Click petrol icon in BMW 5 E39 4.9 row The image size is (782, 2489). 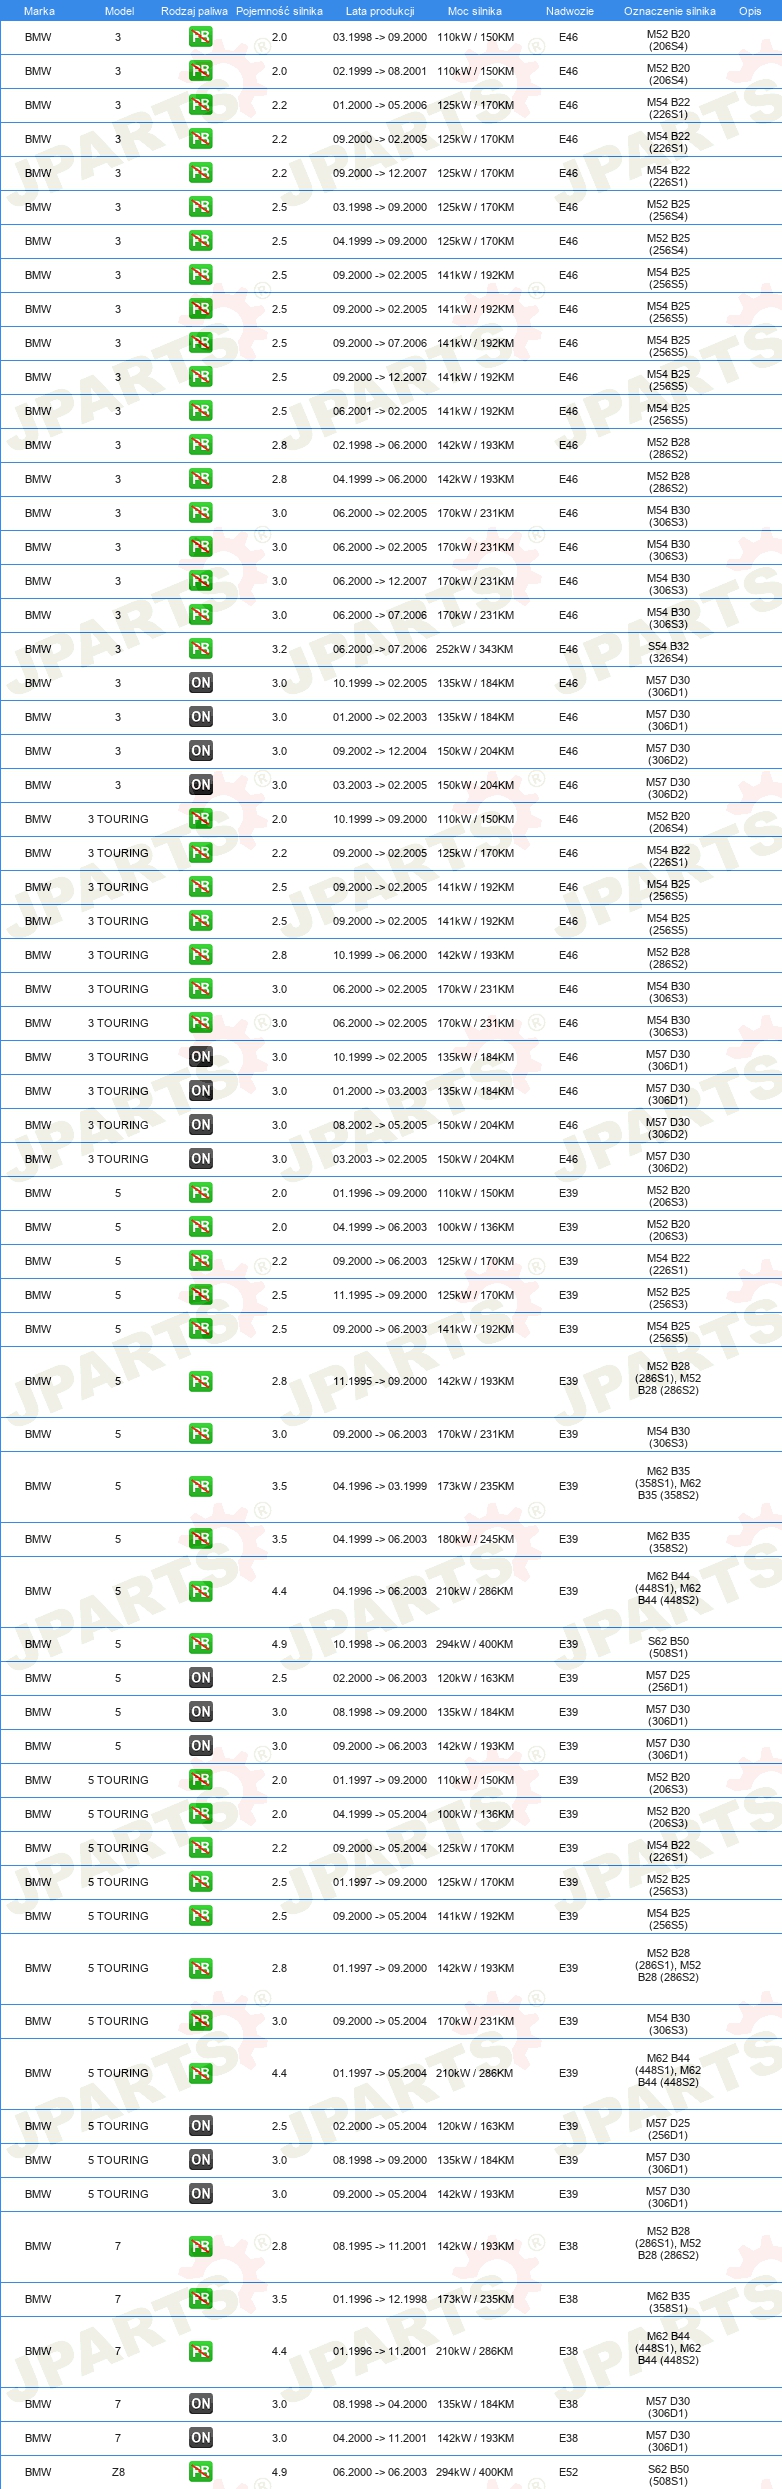pyautogui.click(x=201, y=1644)
